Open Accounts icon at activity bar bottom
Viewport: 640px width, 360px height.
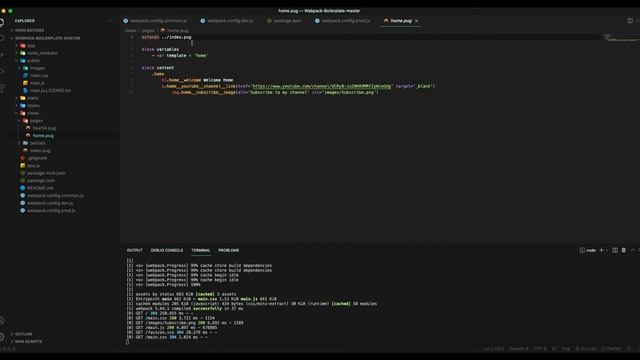click(x=2, y=321)
